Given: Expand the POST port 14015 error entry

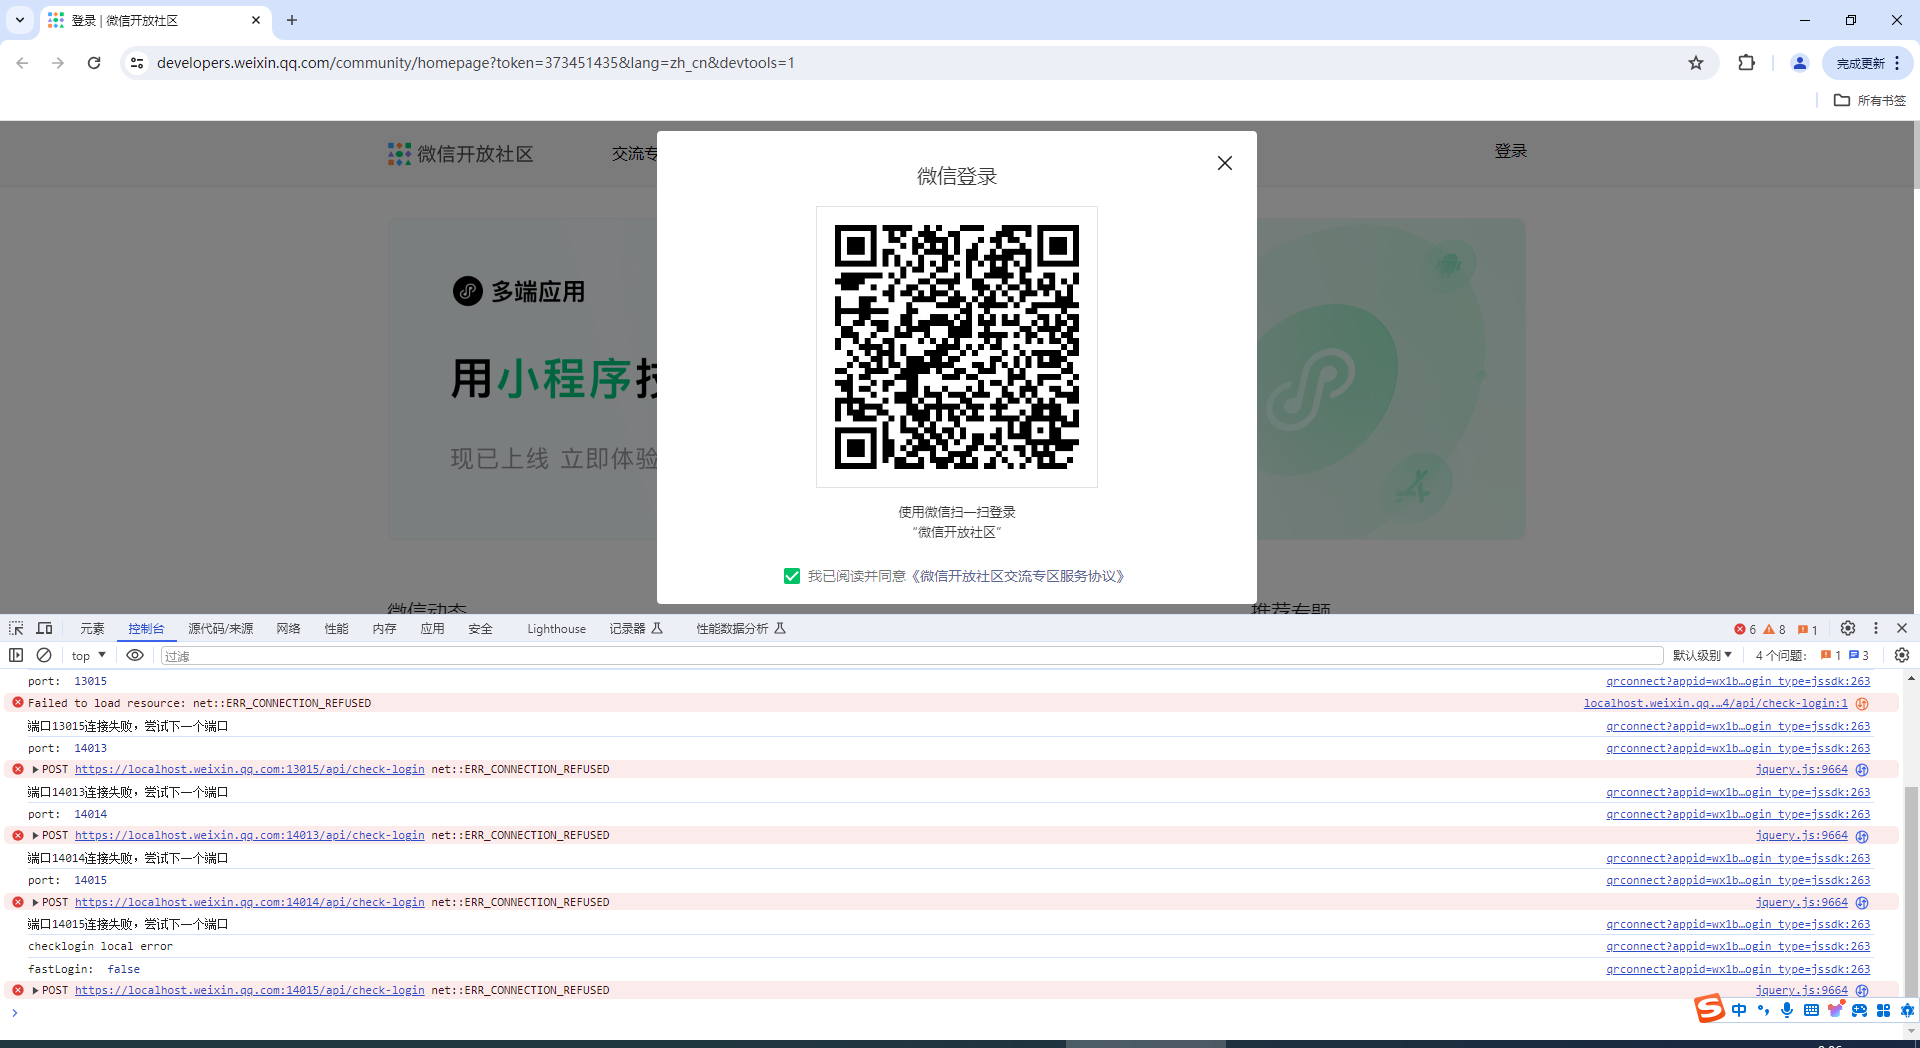Looking at the screenshot, I should (35, 990).
